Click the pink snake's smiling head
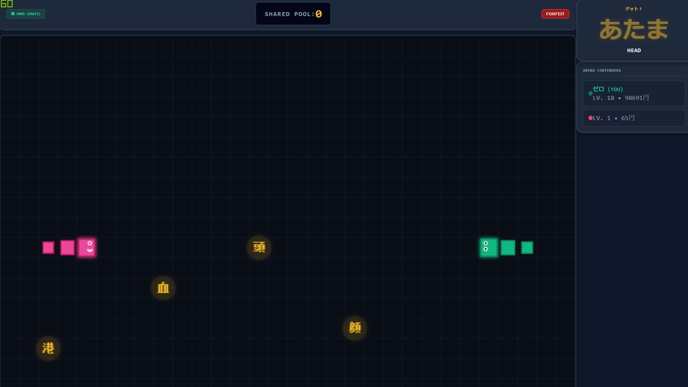Image resolution: width=688 pixels, height=387 pixels. click(x=86, y=247)
